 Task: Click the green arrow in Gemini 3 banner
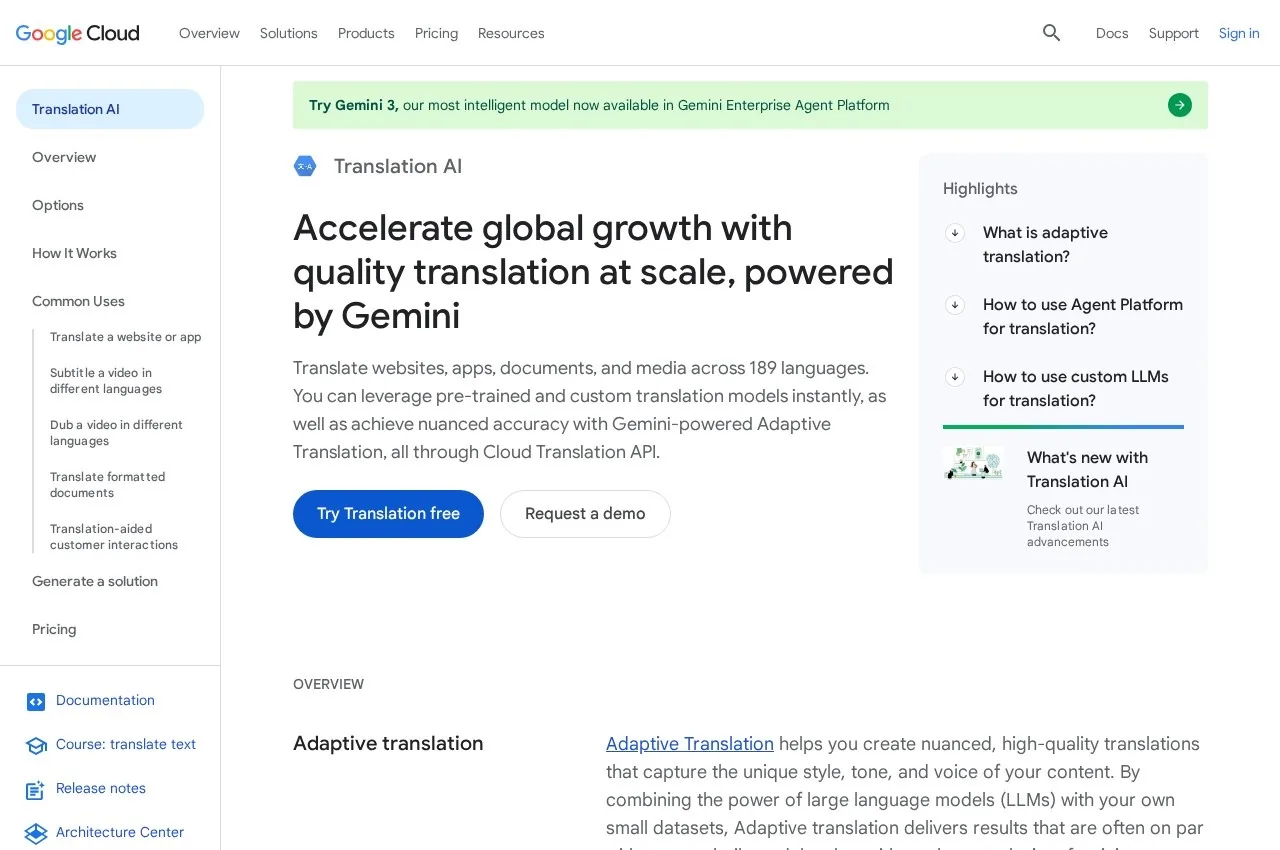tap(1180, 105)
